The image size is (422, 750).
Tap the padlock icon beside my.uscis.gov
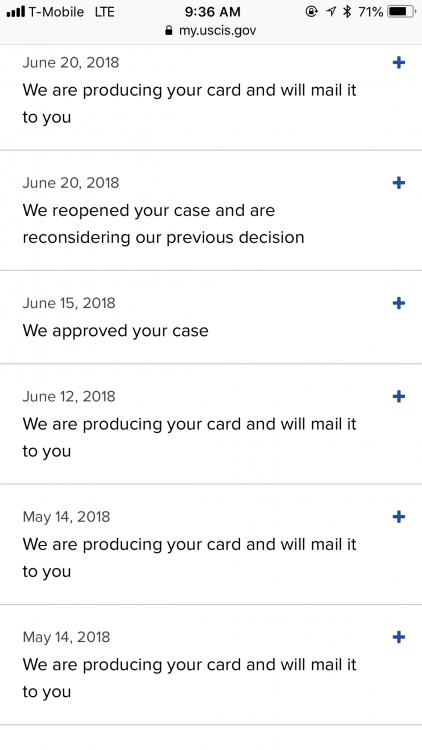point(168,31)
